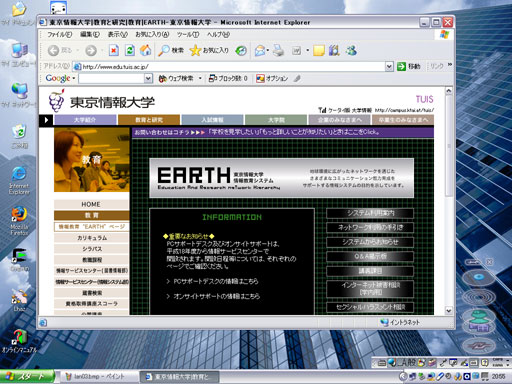Viewport: 512px width, 384px height.
Task: Open the Help (ヘルプ) menu
Action: coord(218,34)
